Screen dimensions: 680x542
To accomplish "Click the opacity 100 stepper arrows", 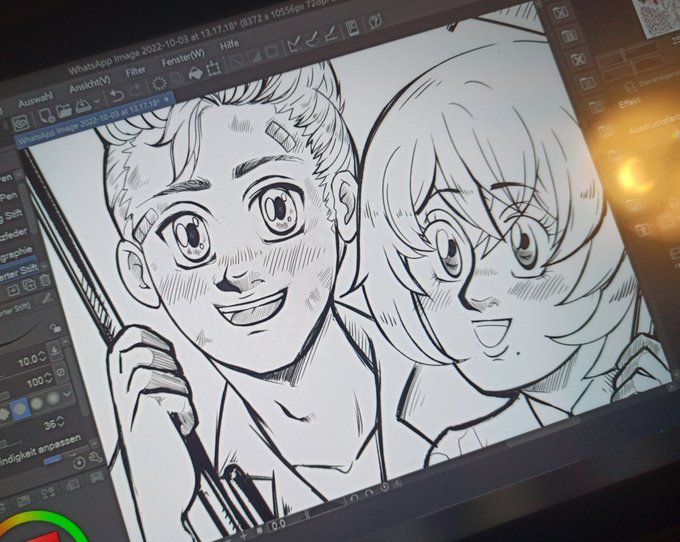I will 48,377.
